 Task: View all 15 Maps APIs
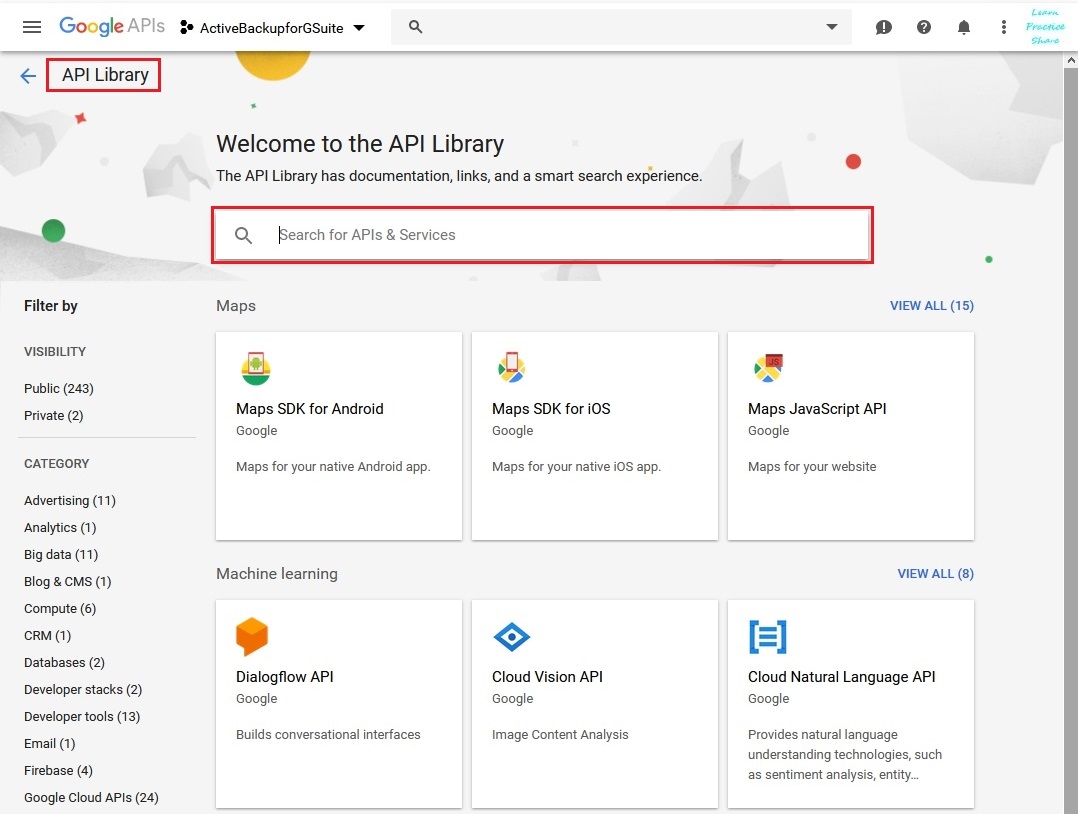click(x=932, y=305)
